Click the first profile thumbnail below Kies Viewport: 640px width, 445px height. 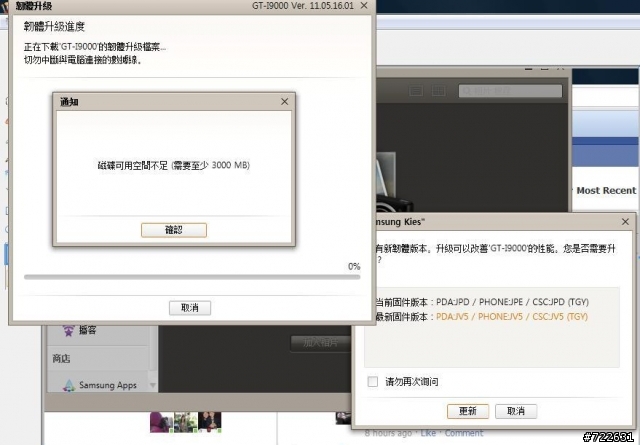pyautogui.click(x=161, y=422)
